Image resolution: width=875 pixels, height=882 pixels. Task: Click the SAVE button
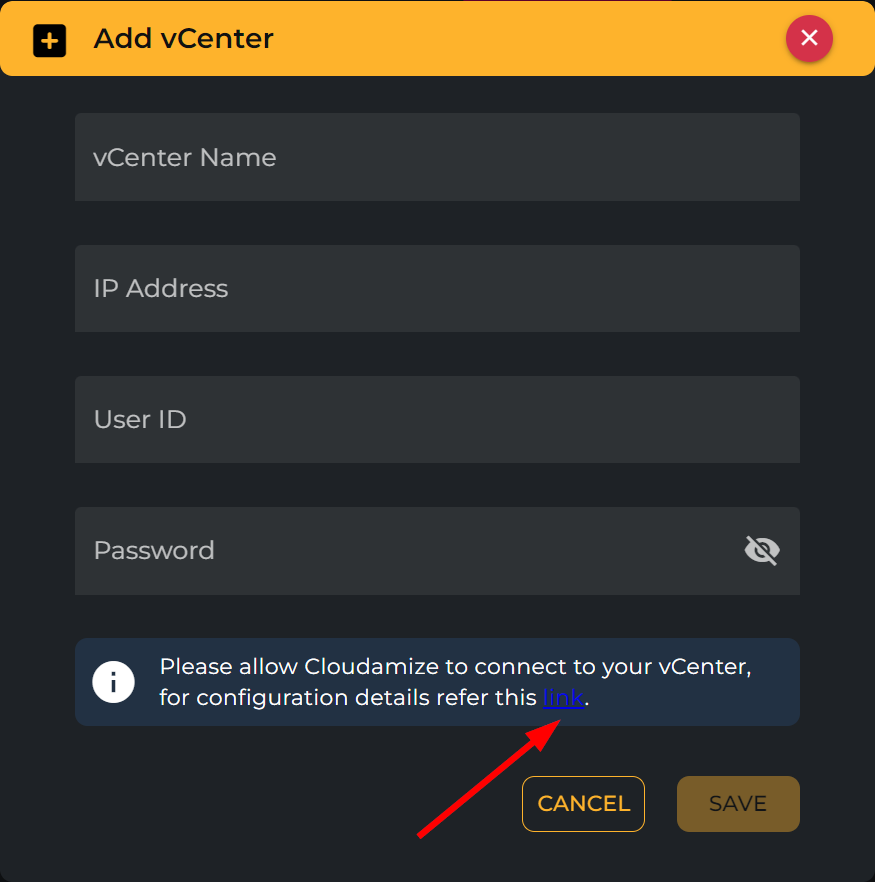[x=738, y=804]
